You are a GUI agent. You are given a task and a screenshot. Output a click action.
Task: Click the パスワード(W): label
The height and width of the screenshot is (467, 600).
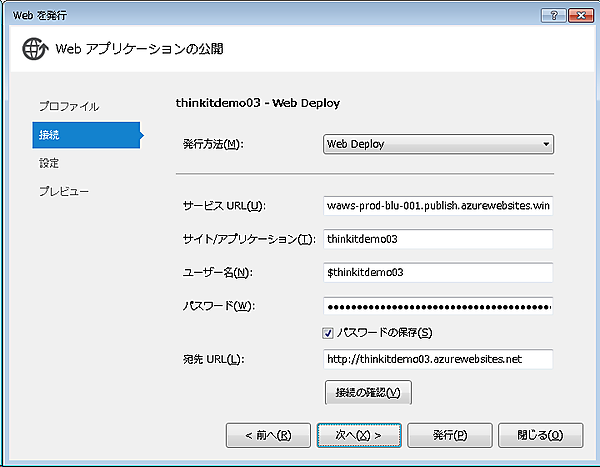[218, 306]
